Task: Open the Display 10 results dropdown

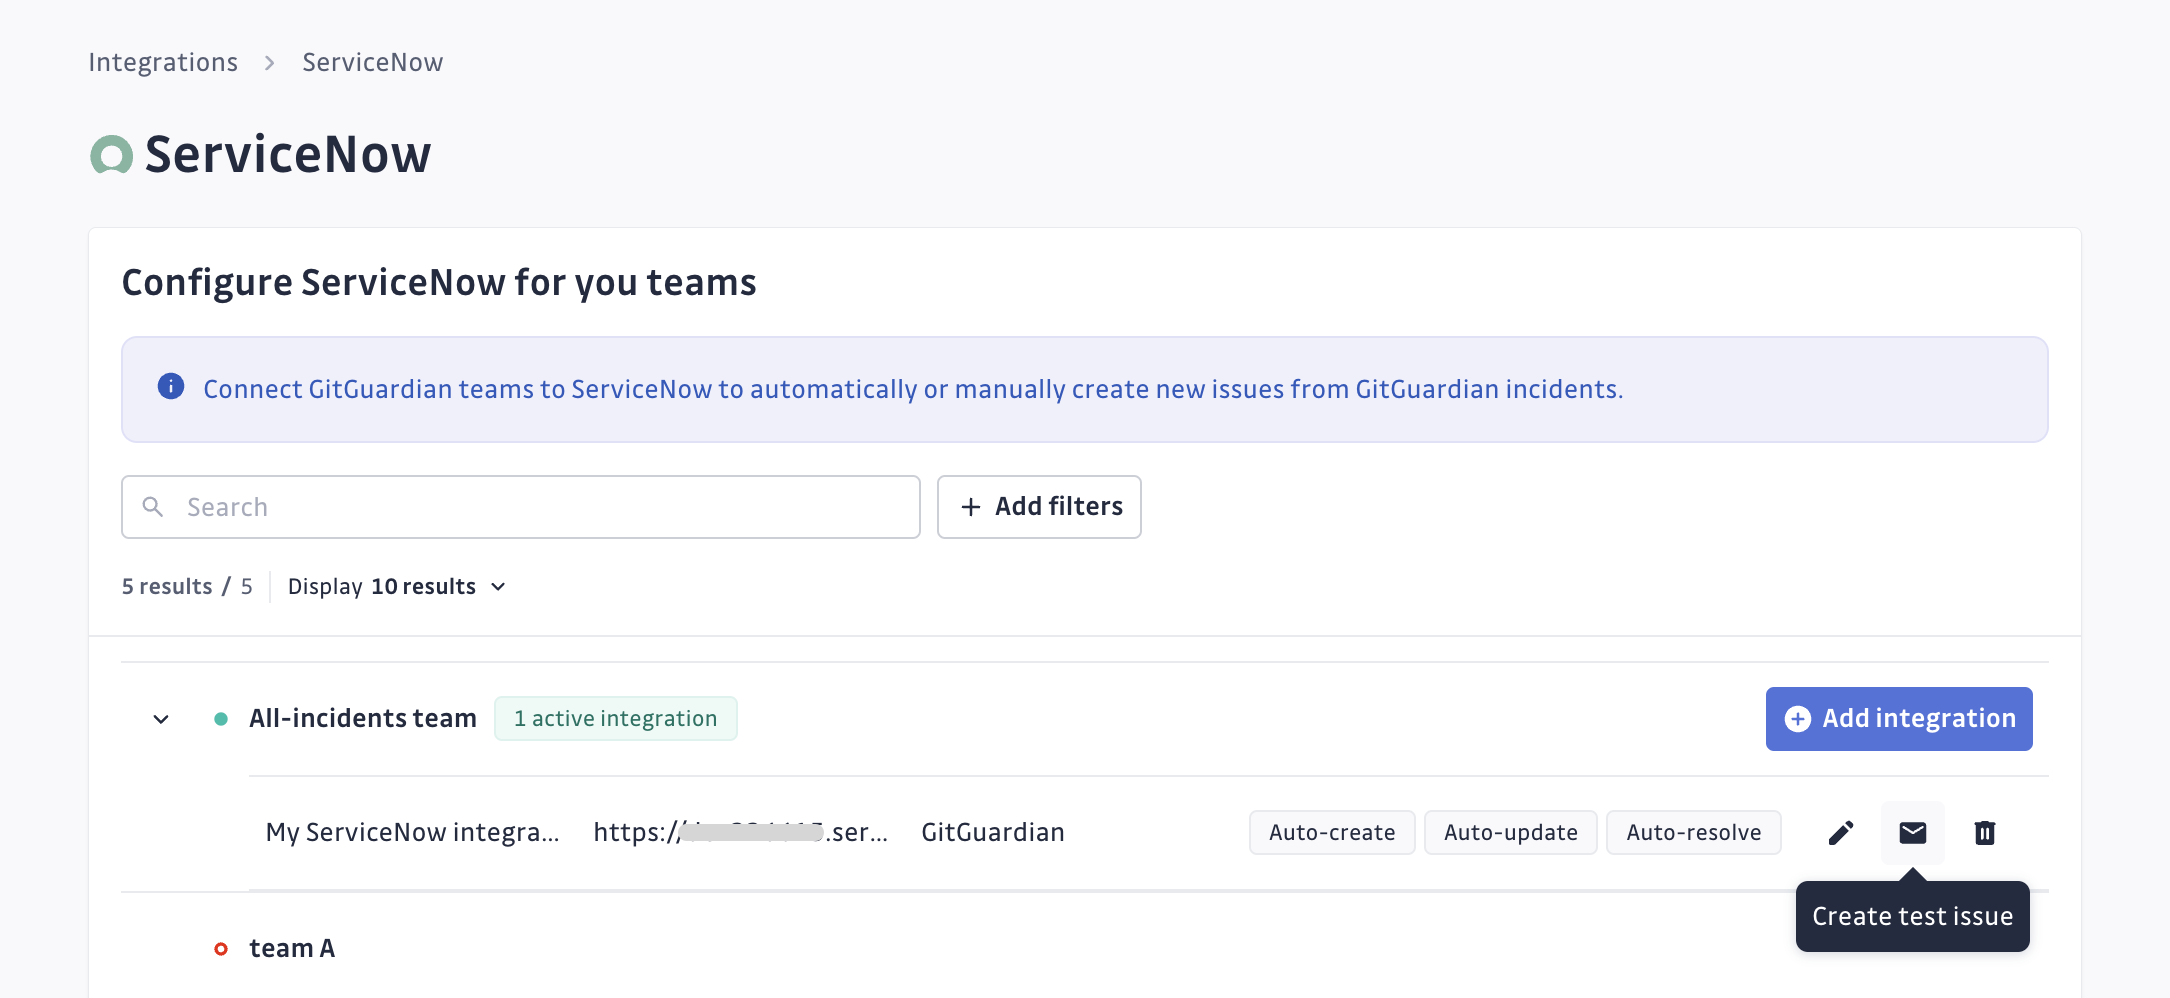Action: 397,586
